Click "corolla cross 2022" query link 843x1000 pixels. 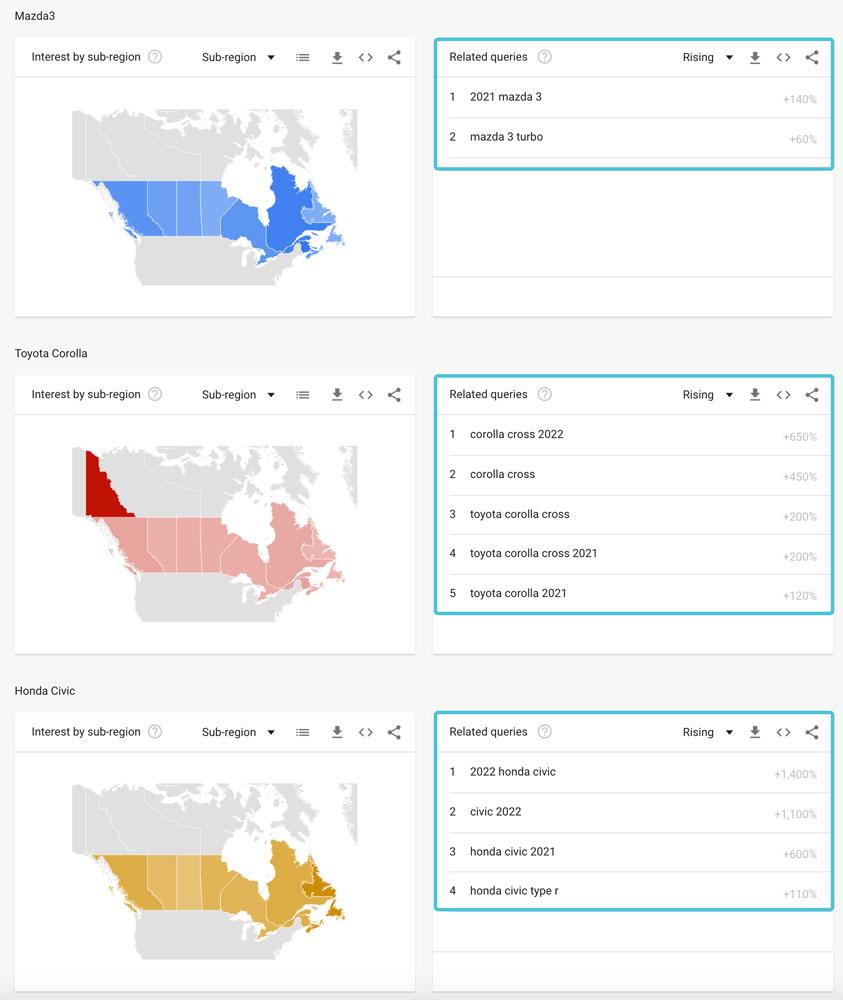(516, 434)
